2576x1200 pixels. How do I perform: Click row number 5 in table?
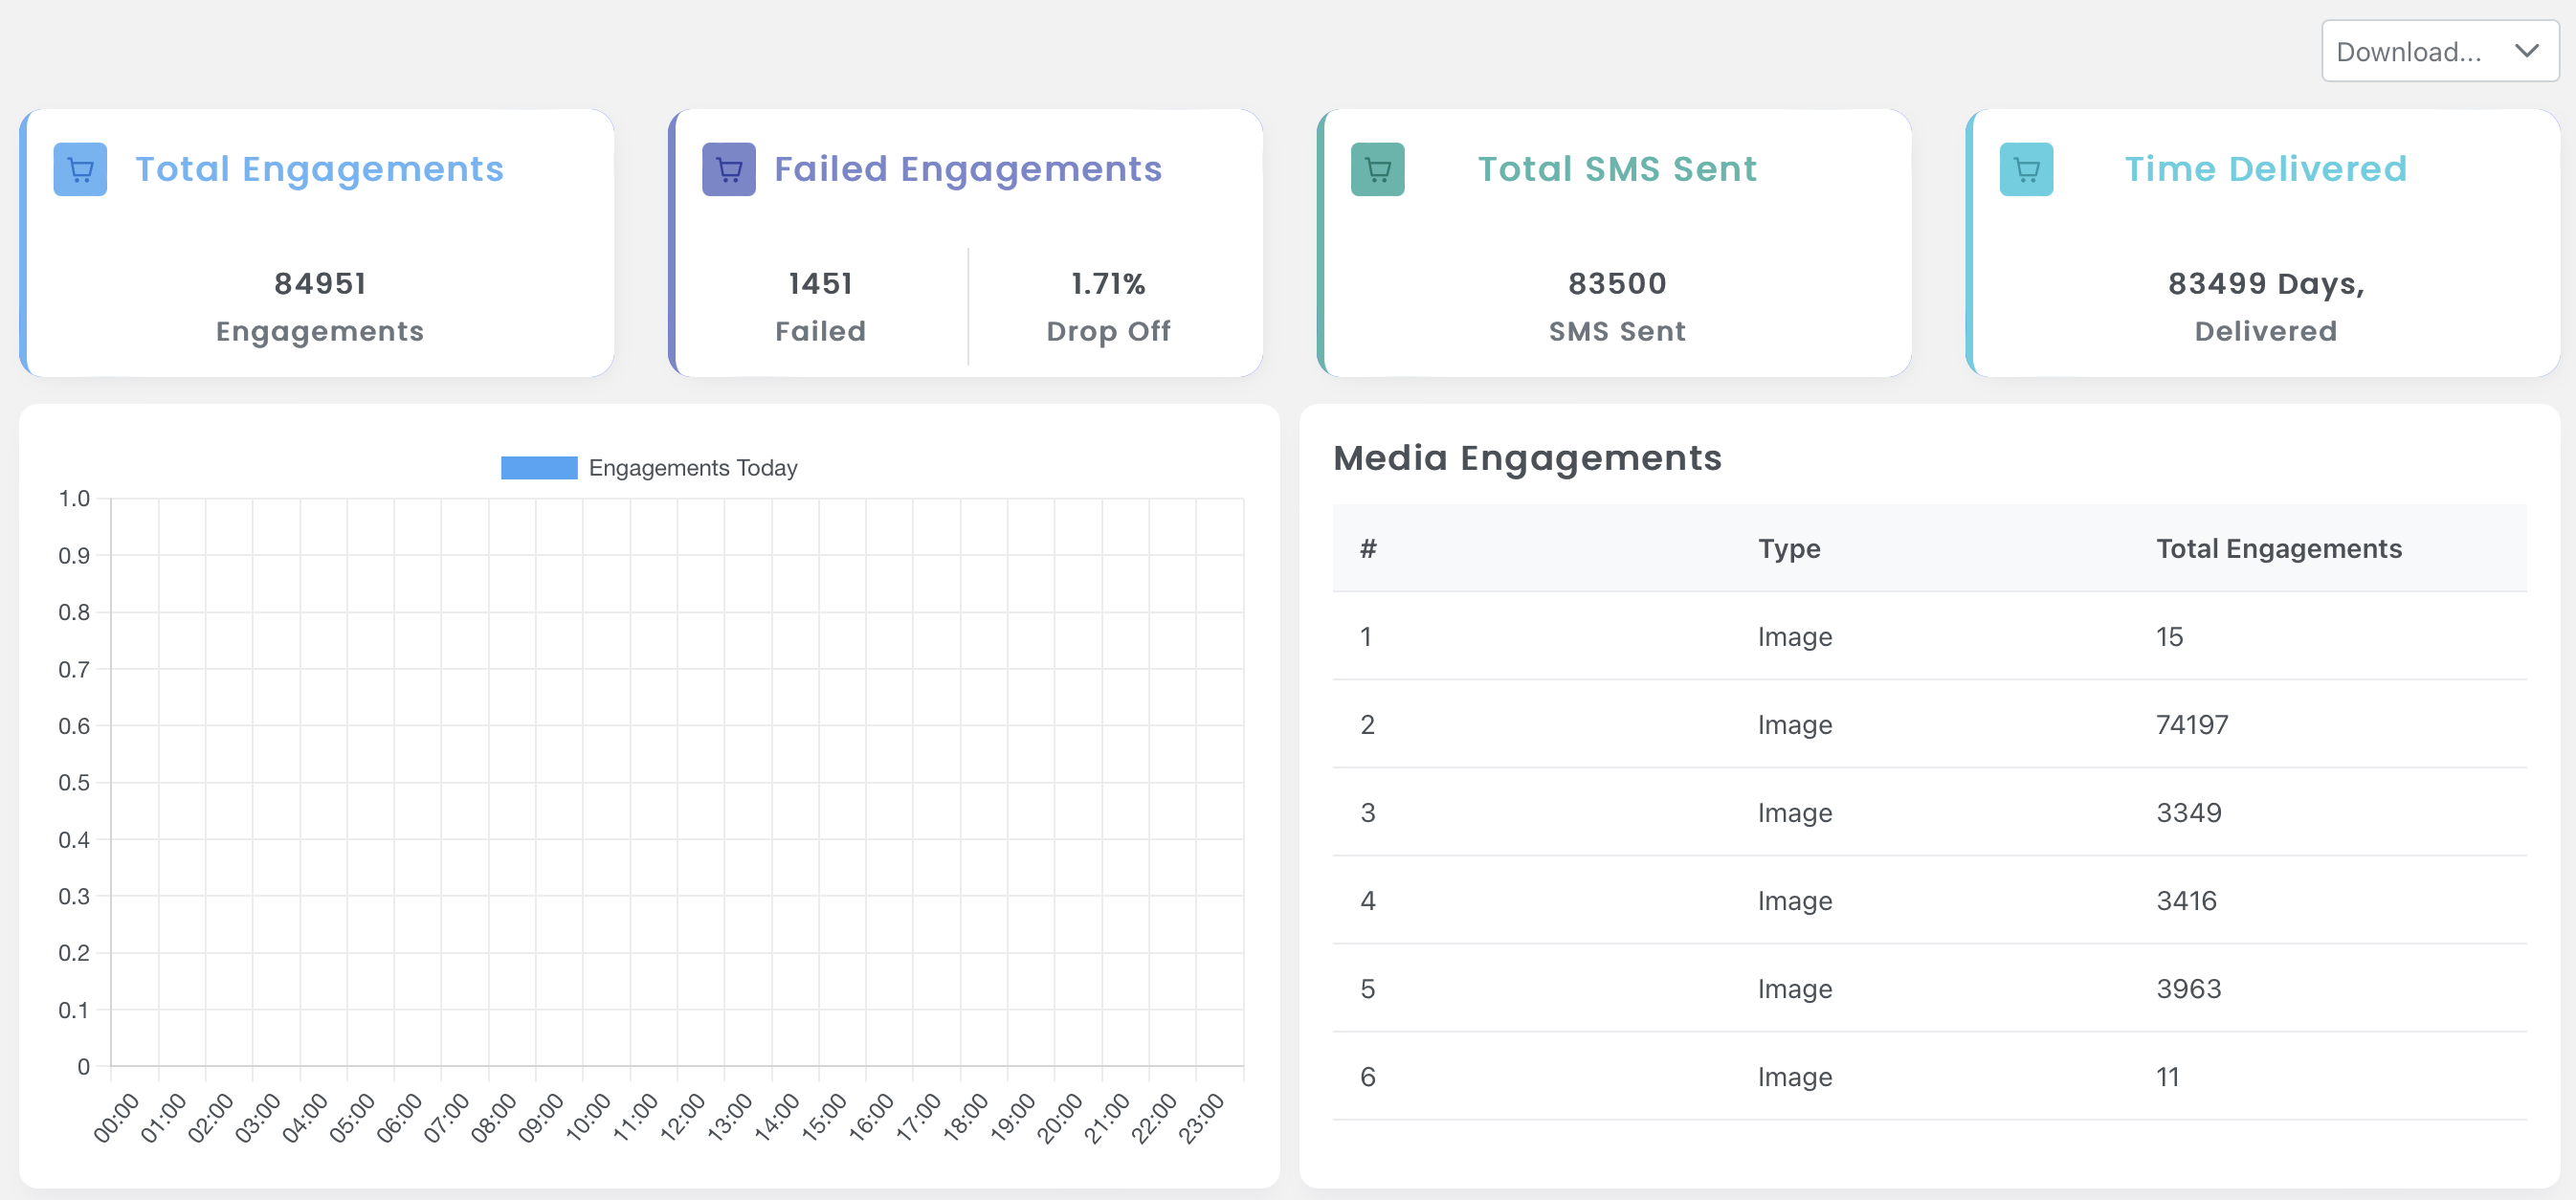pos(1367,988)
